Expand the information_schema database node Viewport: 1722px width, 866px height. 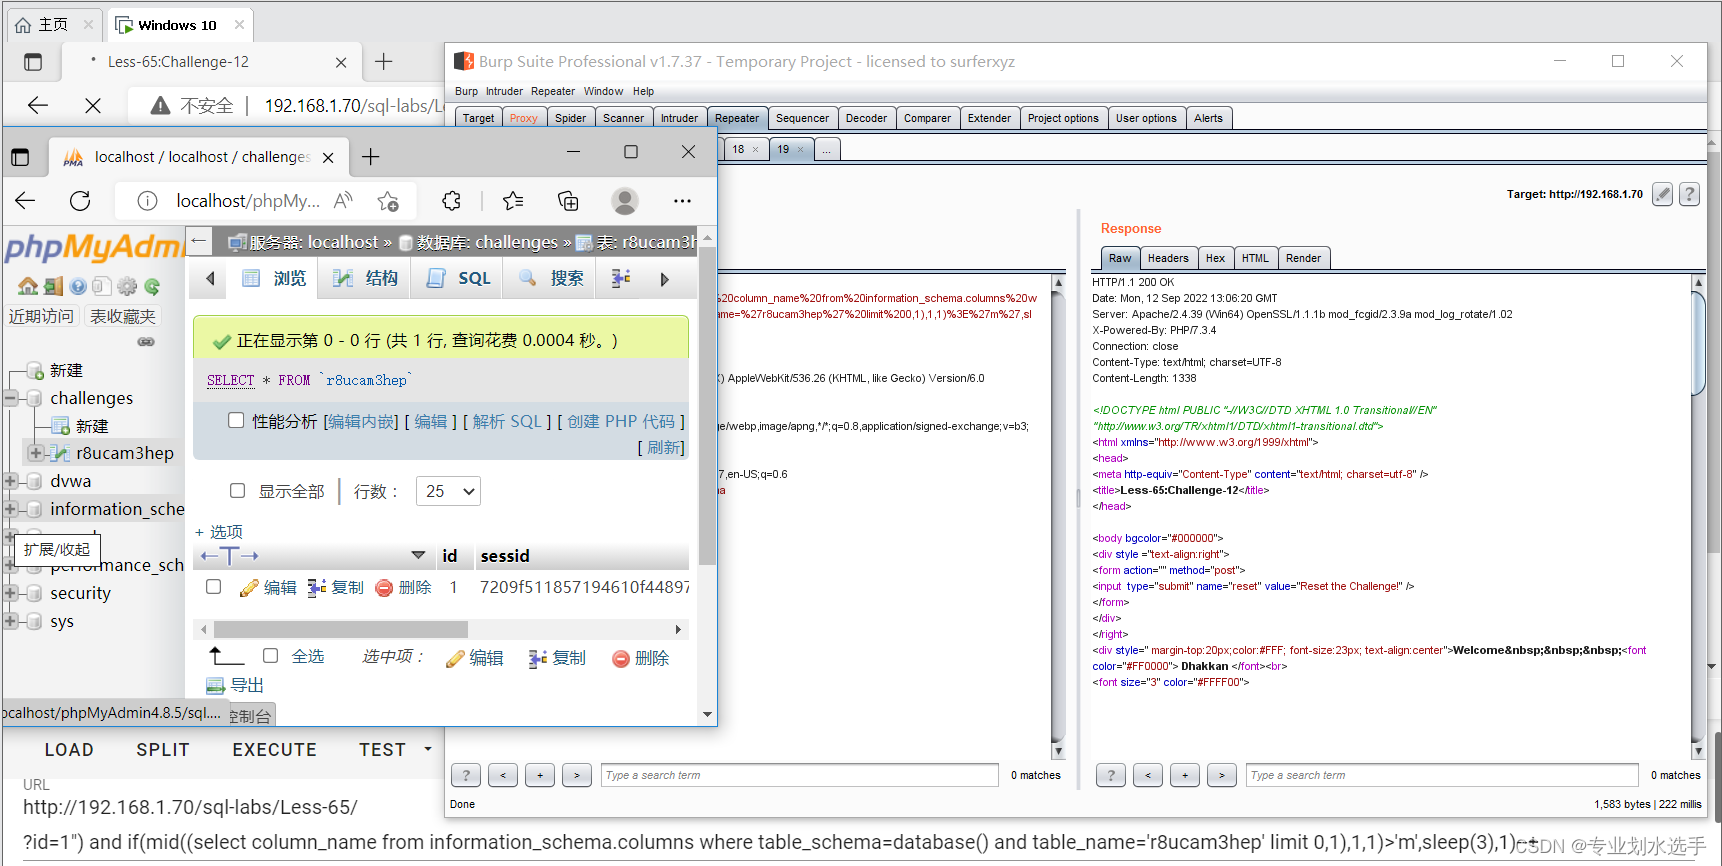coord(10,509)
